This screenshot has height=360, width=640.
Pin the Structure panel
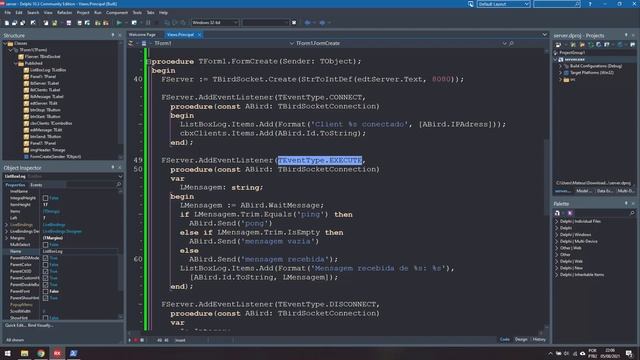(x=113, y=36)
